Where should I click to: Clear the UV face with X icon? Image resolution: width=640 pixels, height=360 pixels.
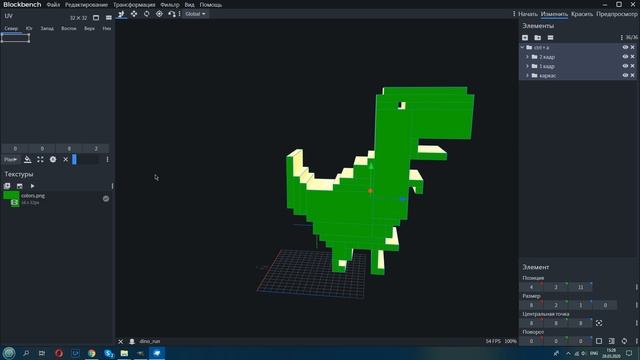65,160
